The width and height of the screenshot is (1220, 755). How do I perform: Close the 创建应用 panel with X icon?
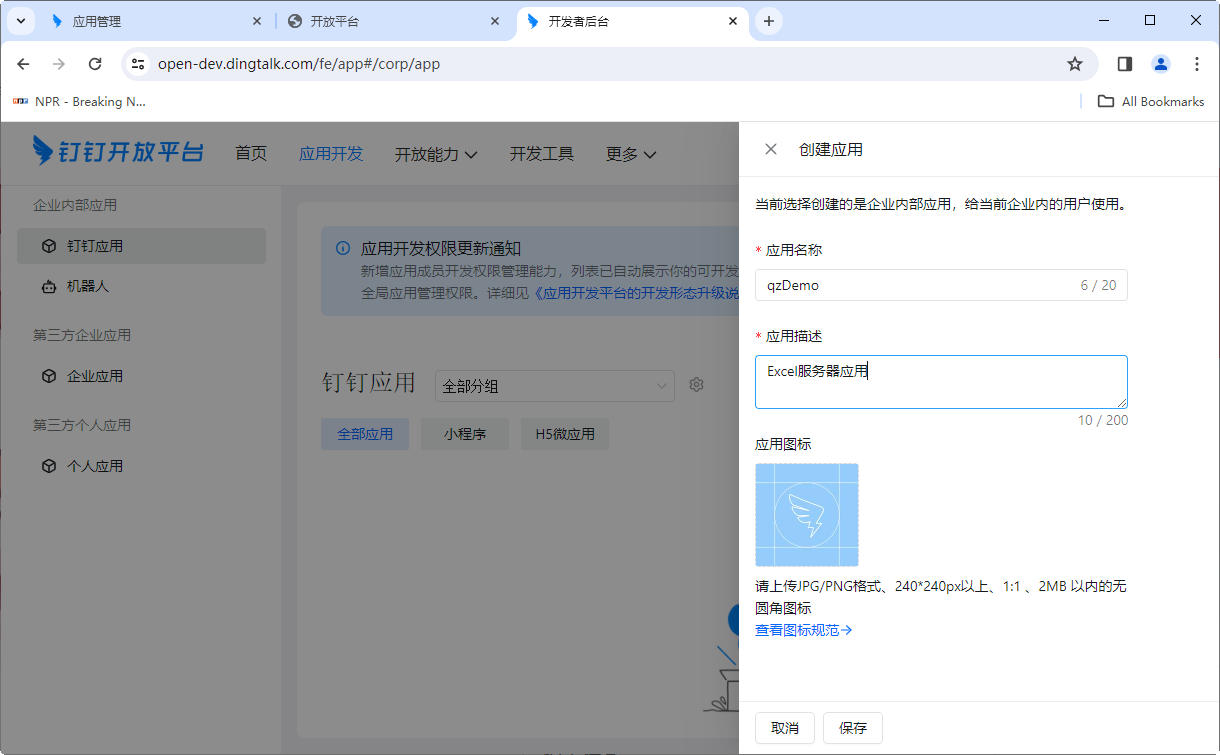pyautogui.click(x=770, y=149)
